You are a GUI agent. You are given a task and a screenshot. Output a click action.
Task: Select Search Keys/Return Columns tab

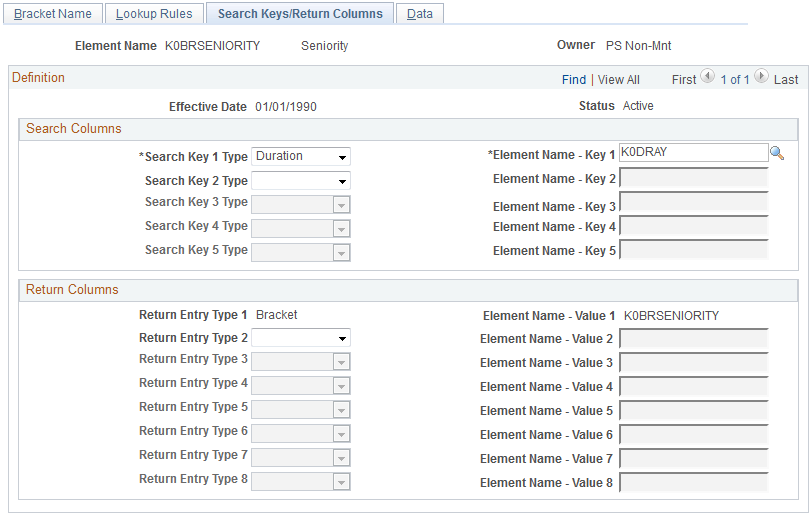click(x=300, y=13)
